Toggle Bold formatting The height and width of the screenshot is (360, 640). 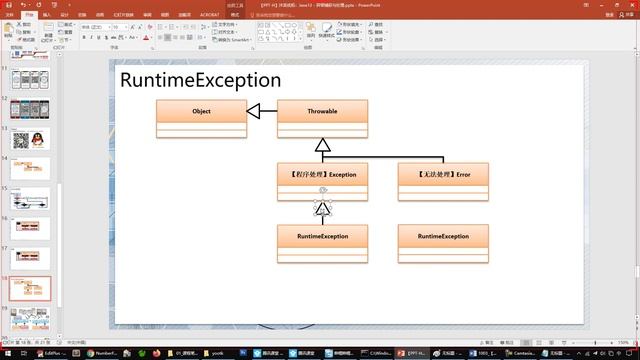pos(84,38)
